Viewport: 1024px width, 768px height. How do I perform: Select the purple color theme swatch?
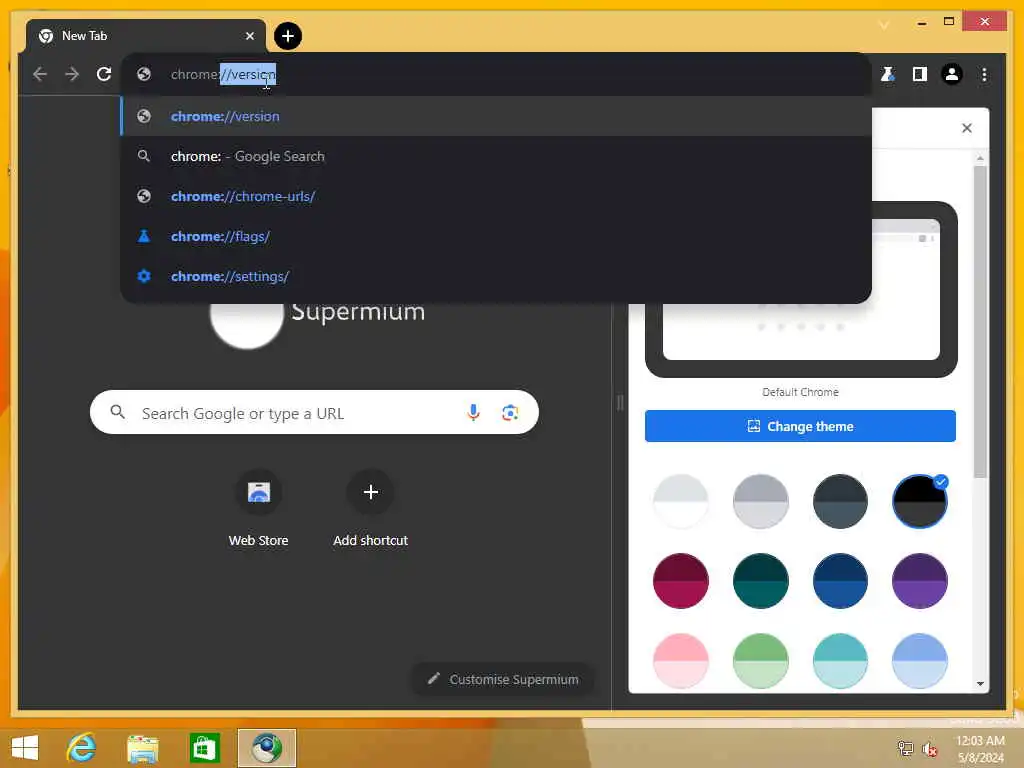920,581
